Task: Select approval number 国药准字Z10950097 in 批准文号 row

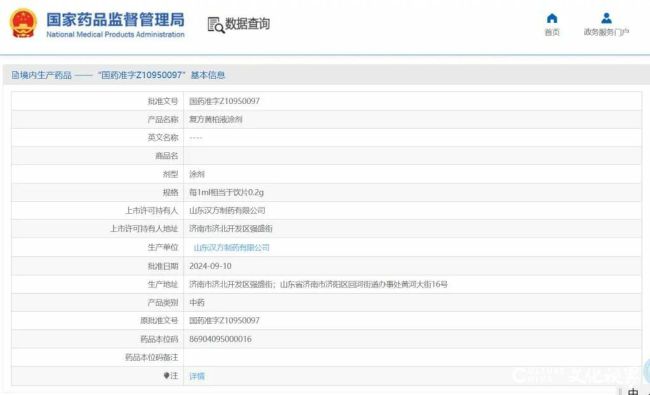Action: 224,101
